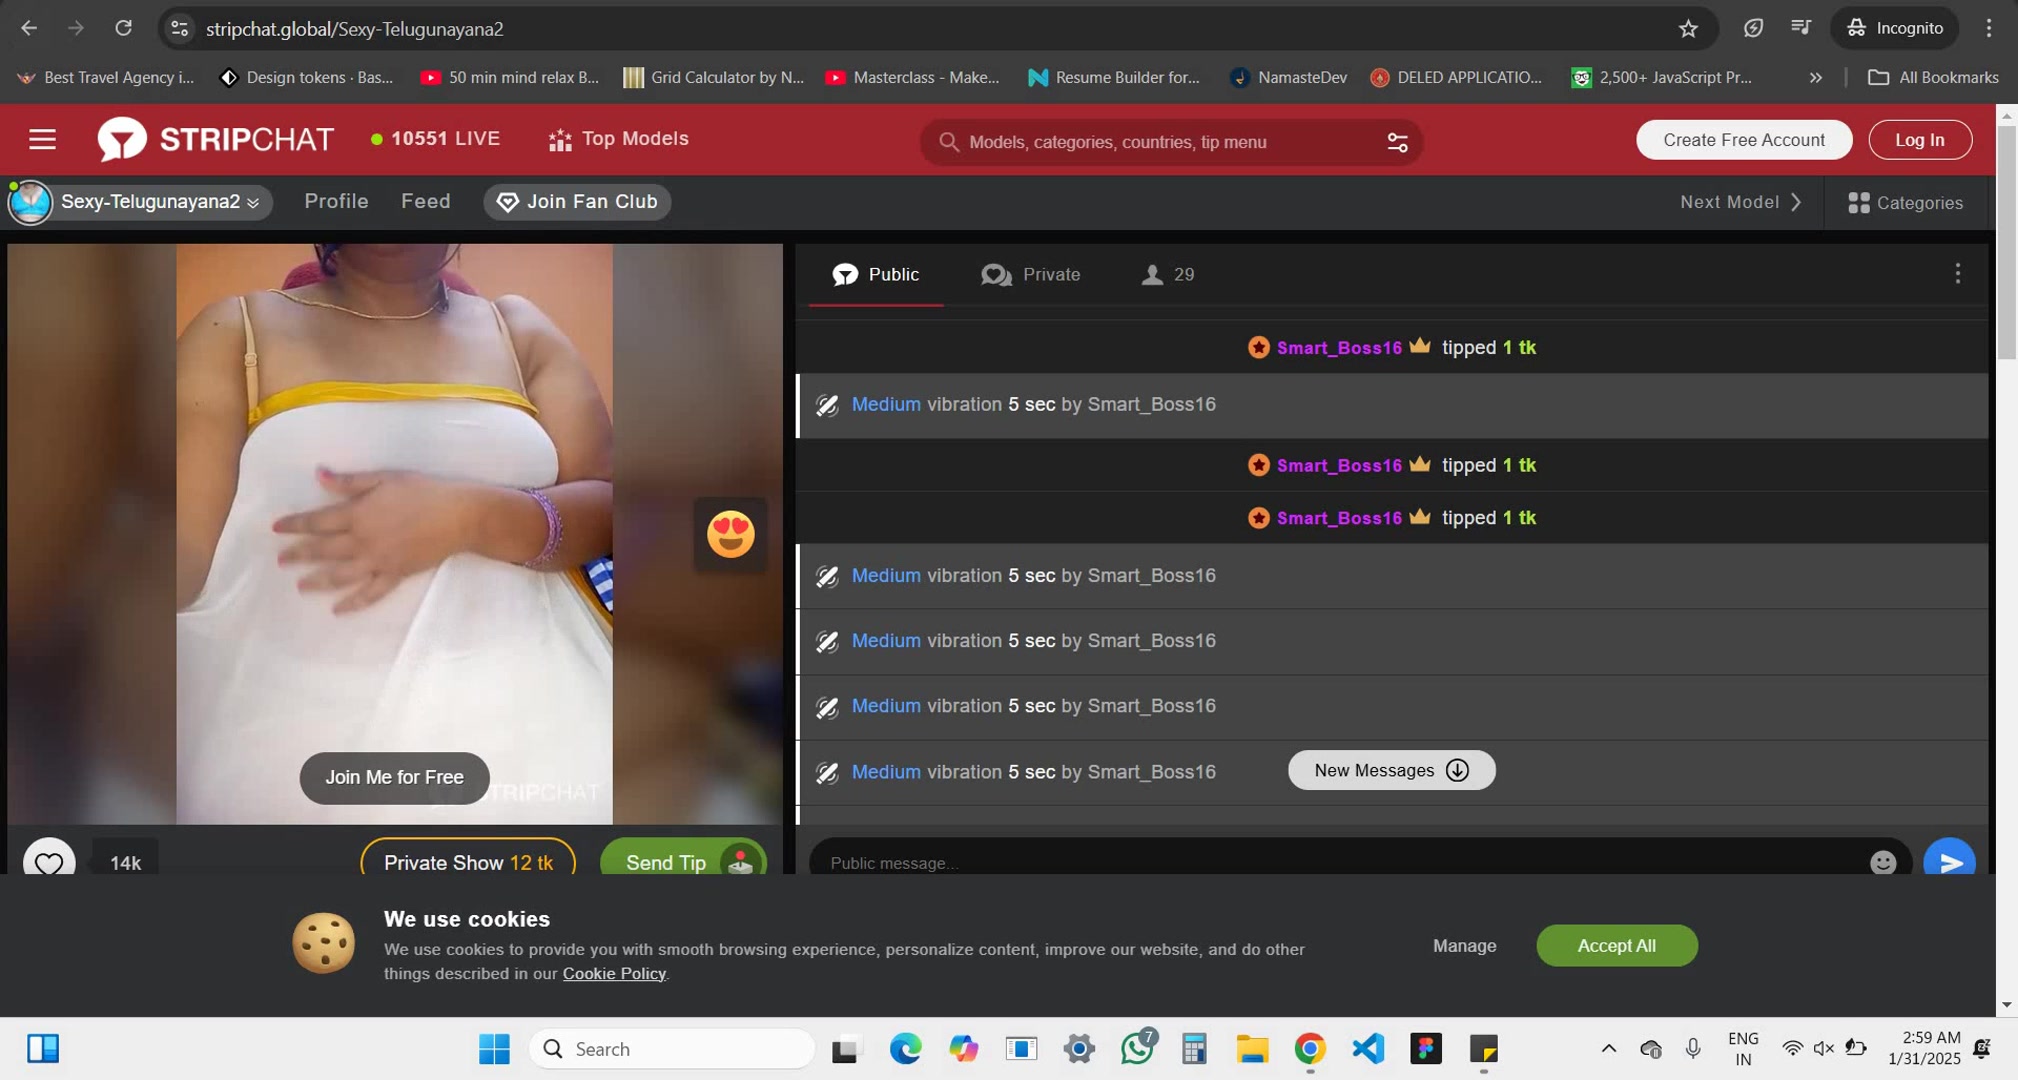Expand the model name dropdown

[253, 203]
